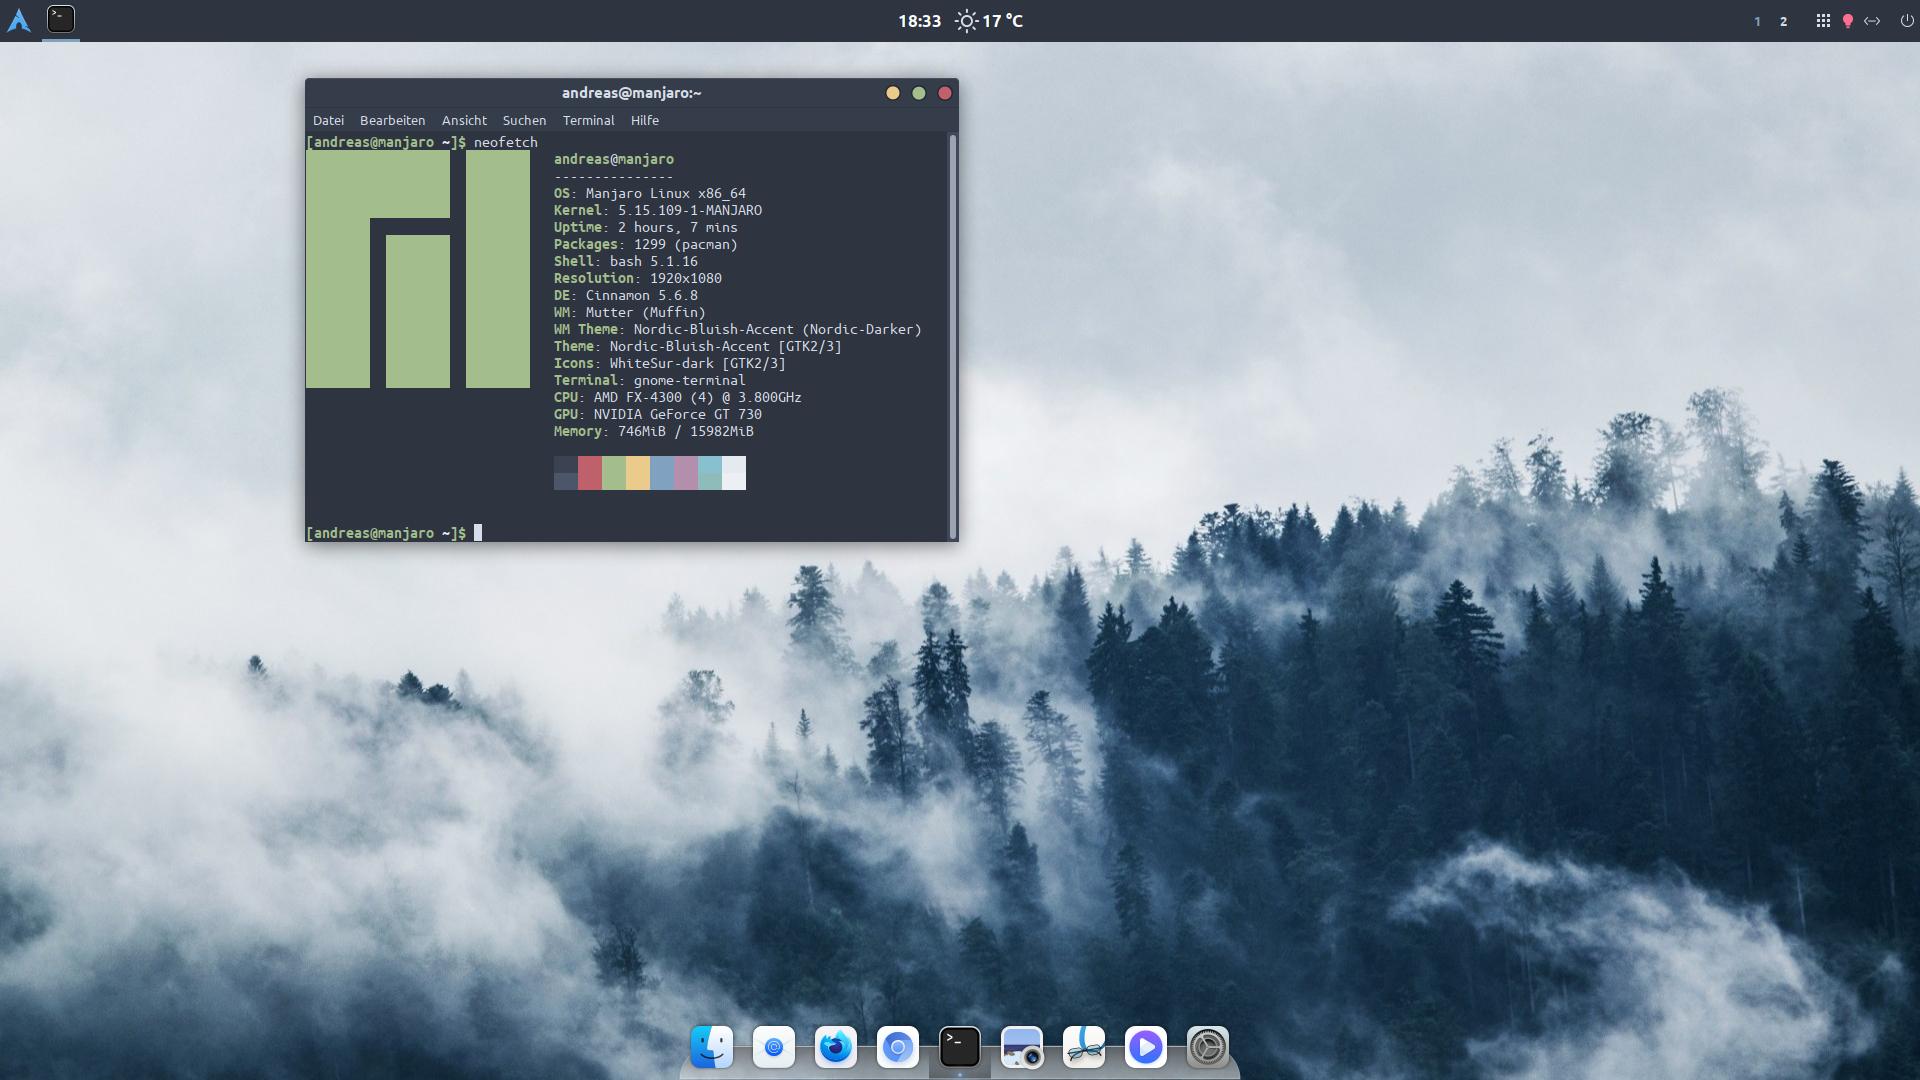
Task: Launch the mail client from dock
Action: pyautogui.click(x=774, y=1047)
